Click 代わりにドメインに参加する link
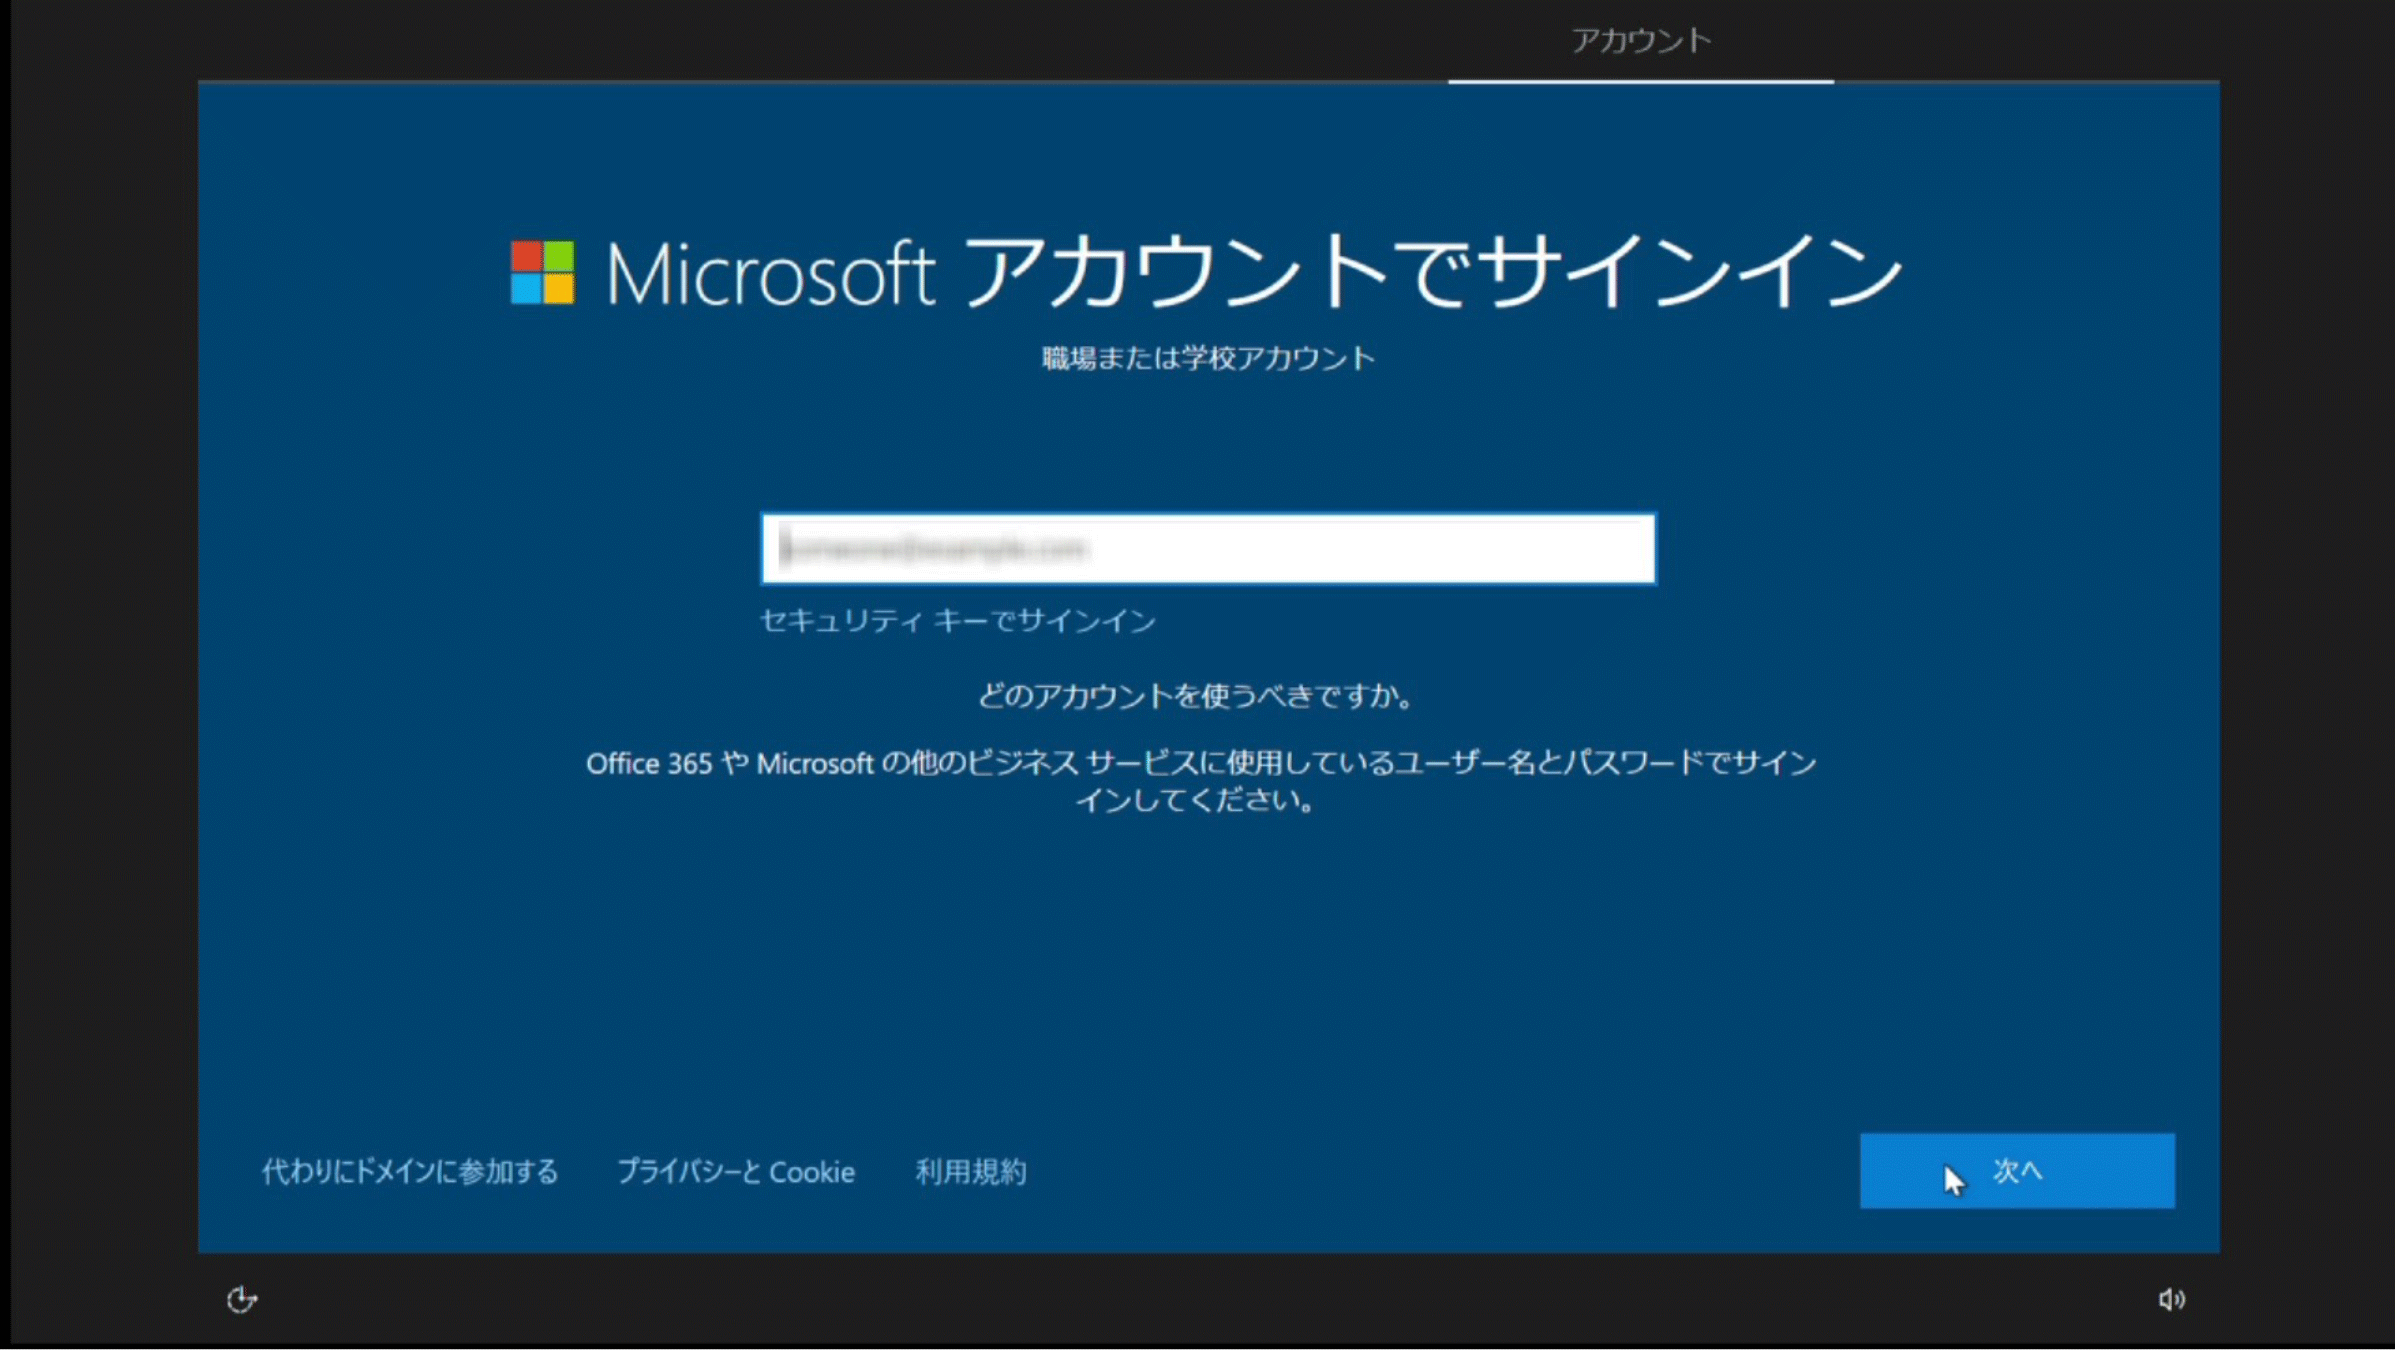The height and width of the screenshot is (1353, 2395). pyautogui.click(x=410, y=1172)
